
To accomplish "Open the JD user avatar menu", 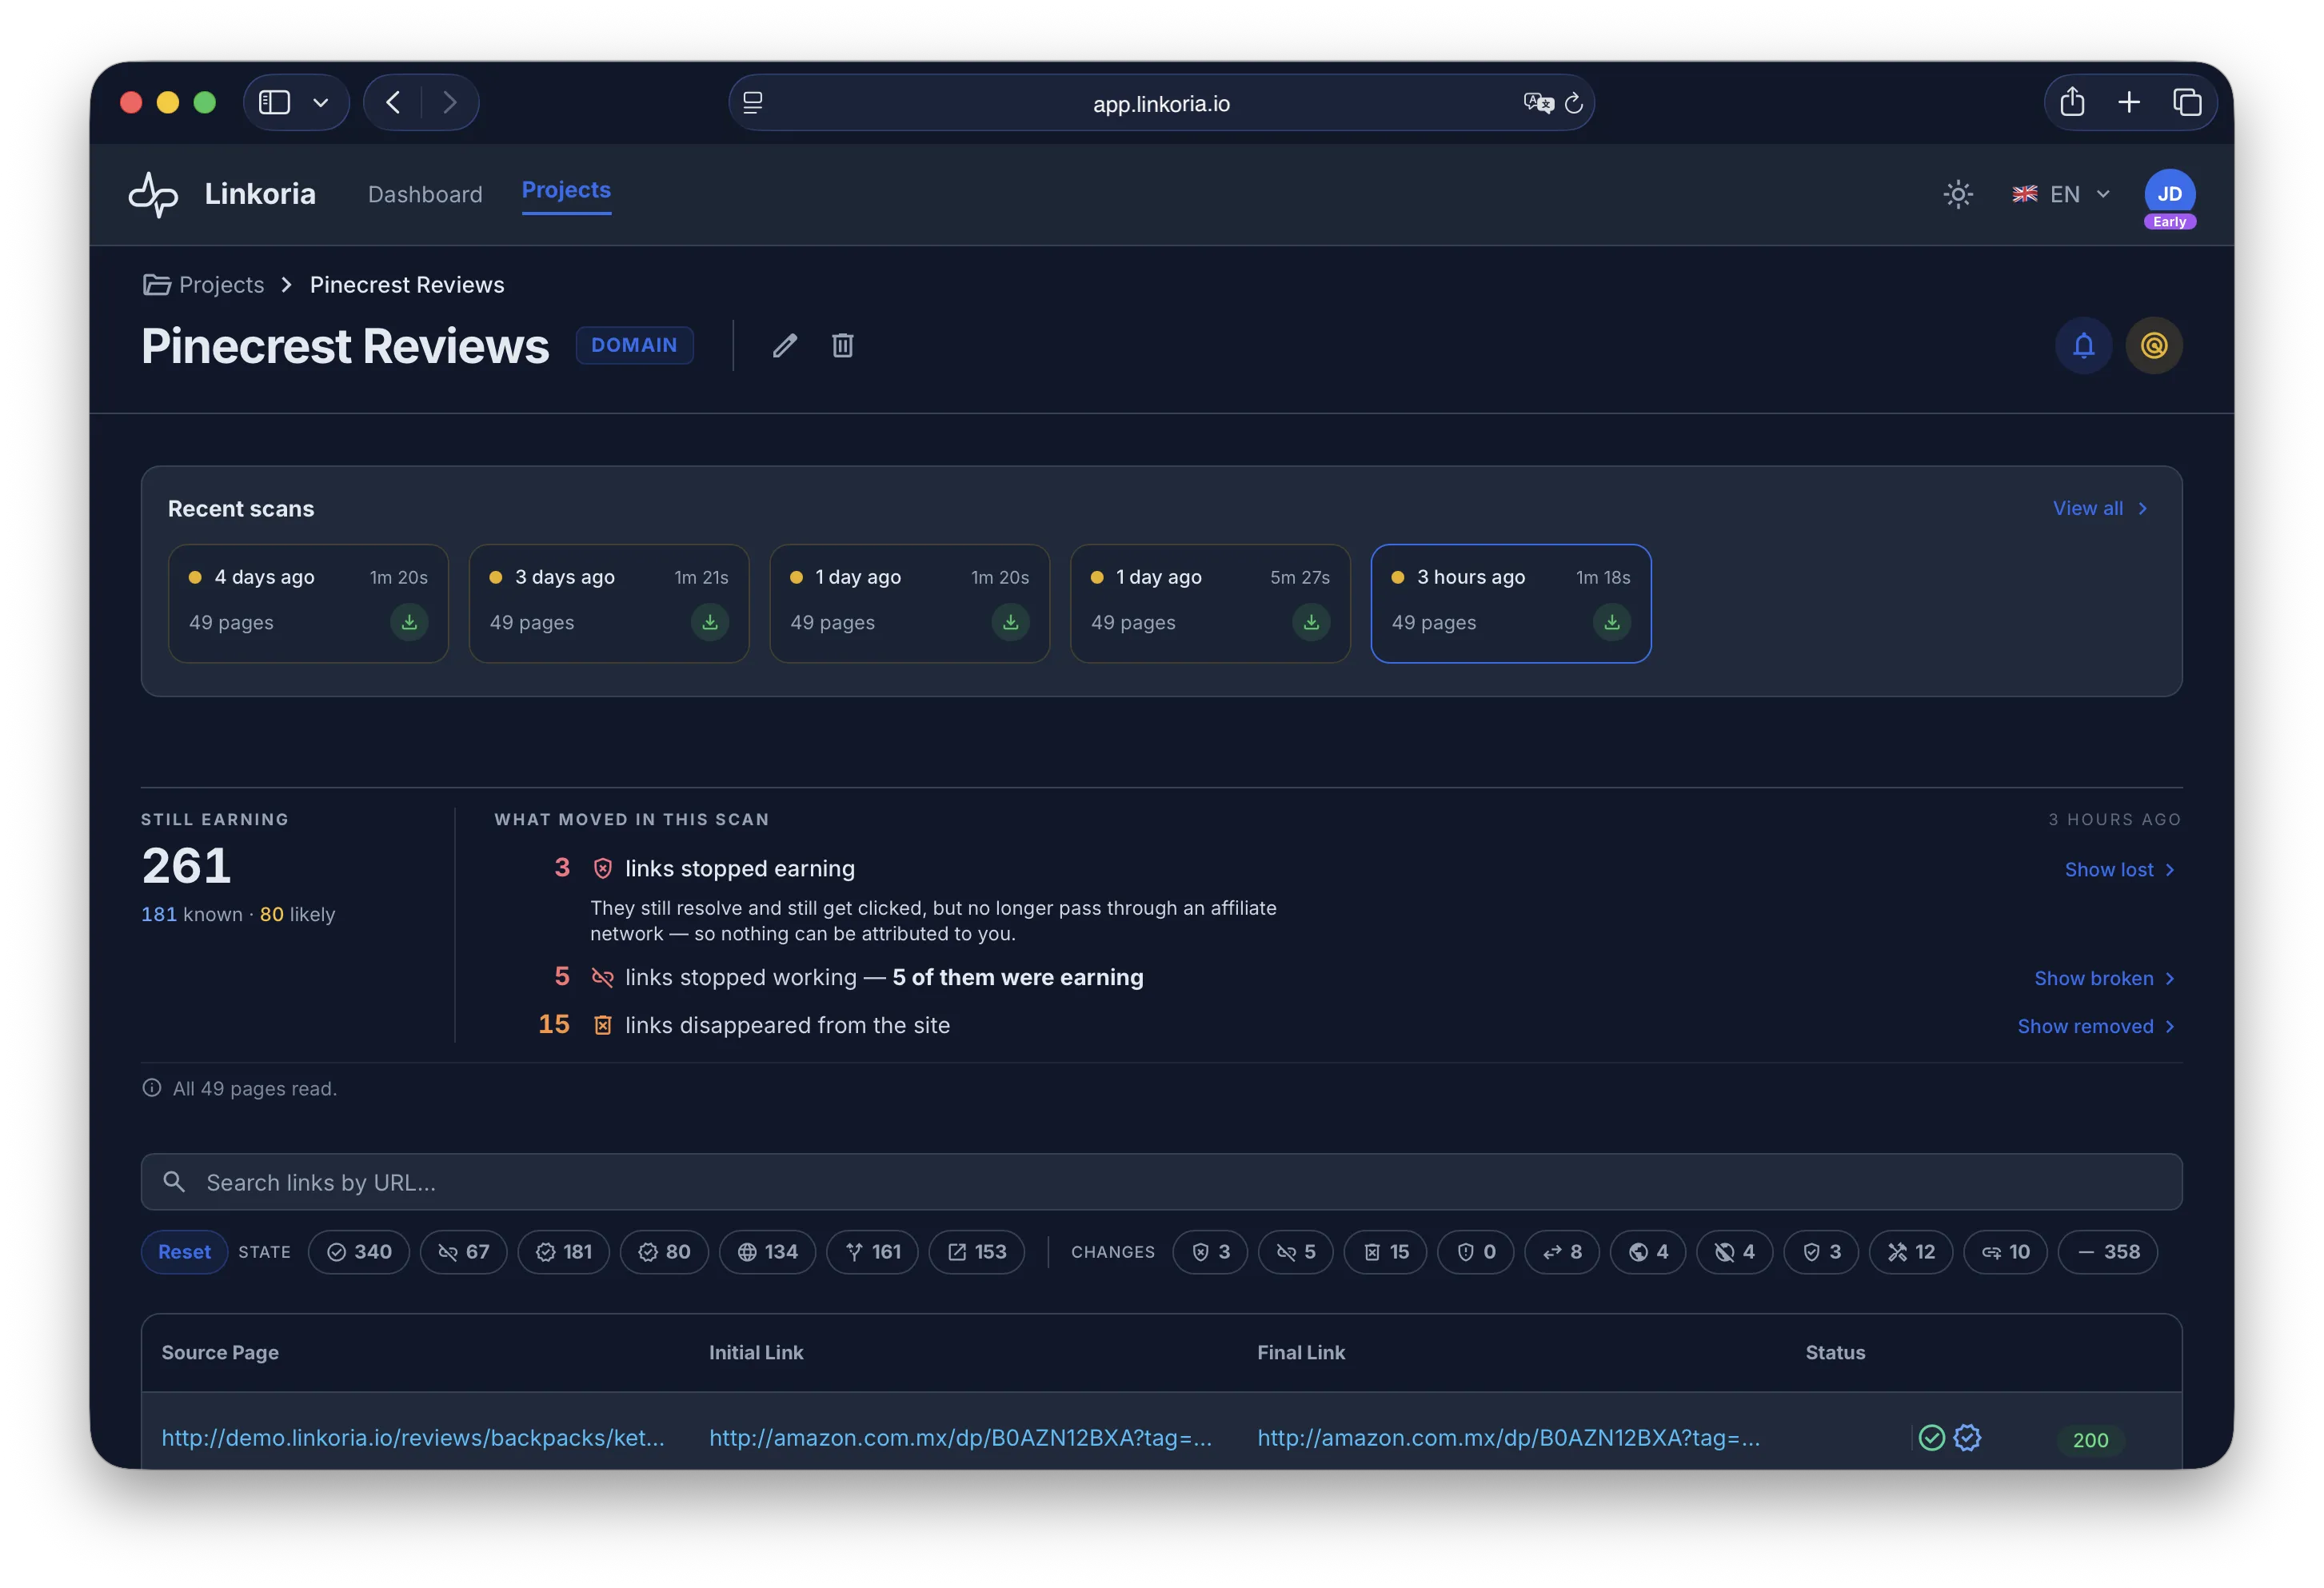I will (2169, 194).
